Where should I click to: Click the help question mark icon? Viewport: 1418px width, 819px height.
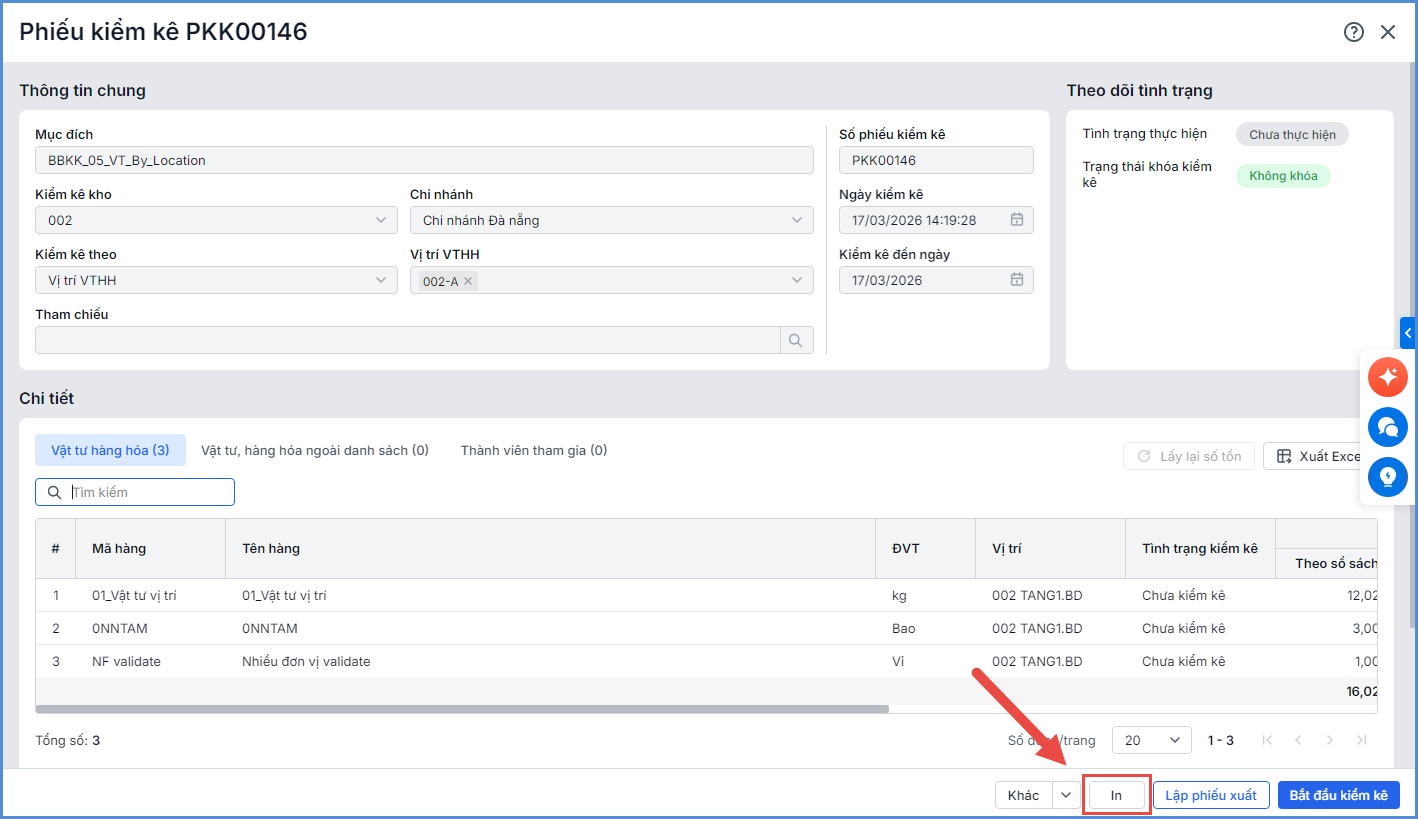click(x=1353, y=32)
